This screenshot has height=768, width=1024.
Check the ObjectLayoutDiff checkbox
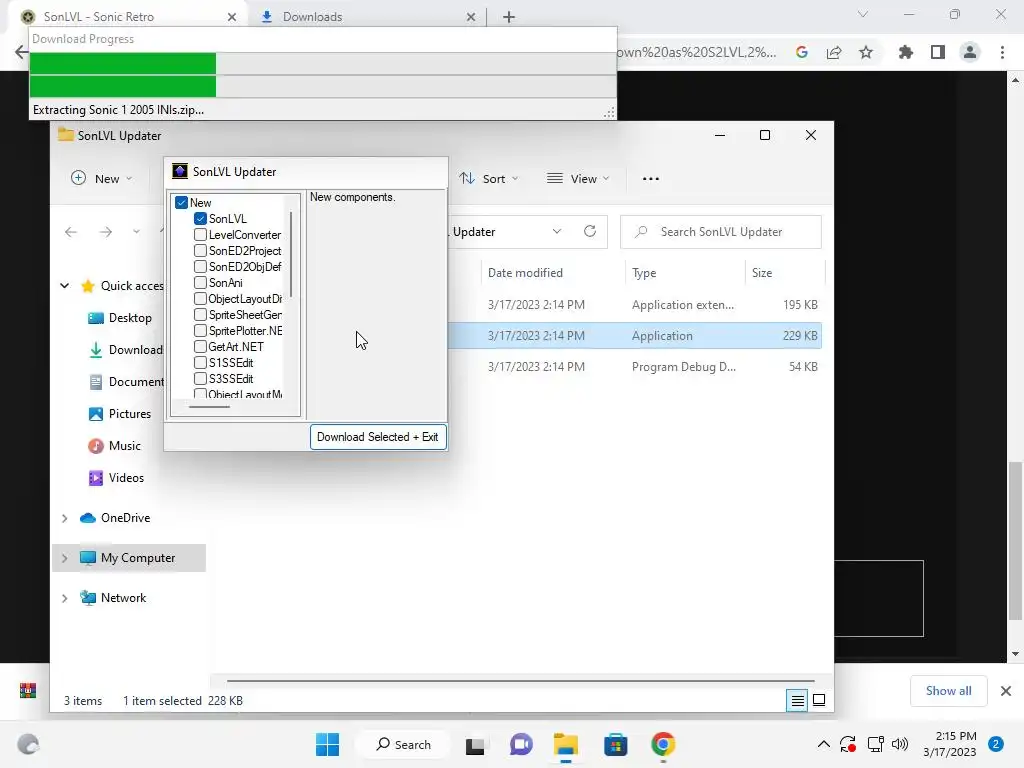tap(200, 298)
